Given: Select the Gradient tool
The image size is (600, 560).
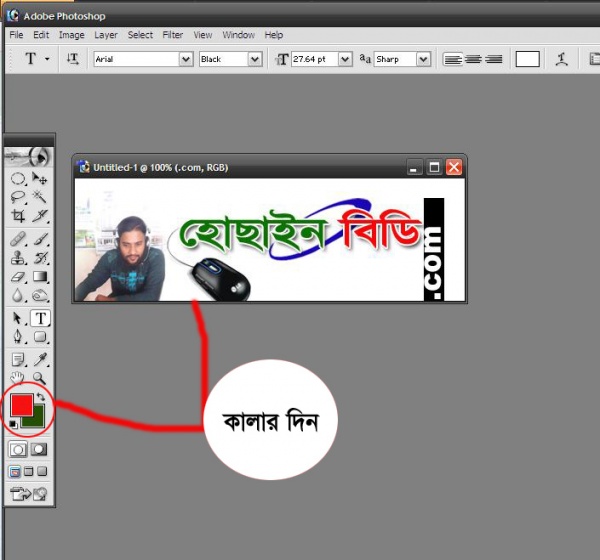Looking at the screenshot, I should click(40, 277).
